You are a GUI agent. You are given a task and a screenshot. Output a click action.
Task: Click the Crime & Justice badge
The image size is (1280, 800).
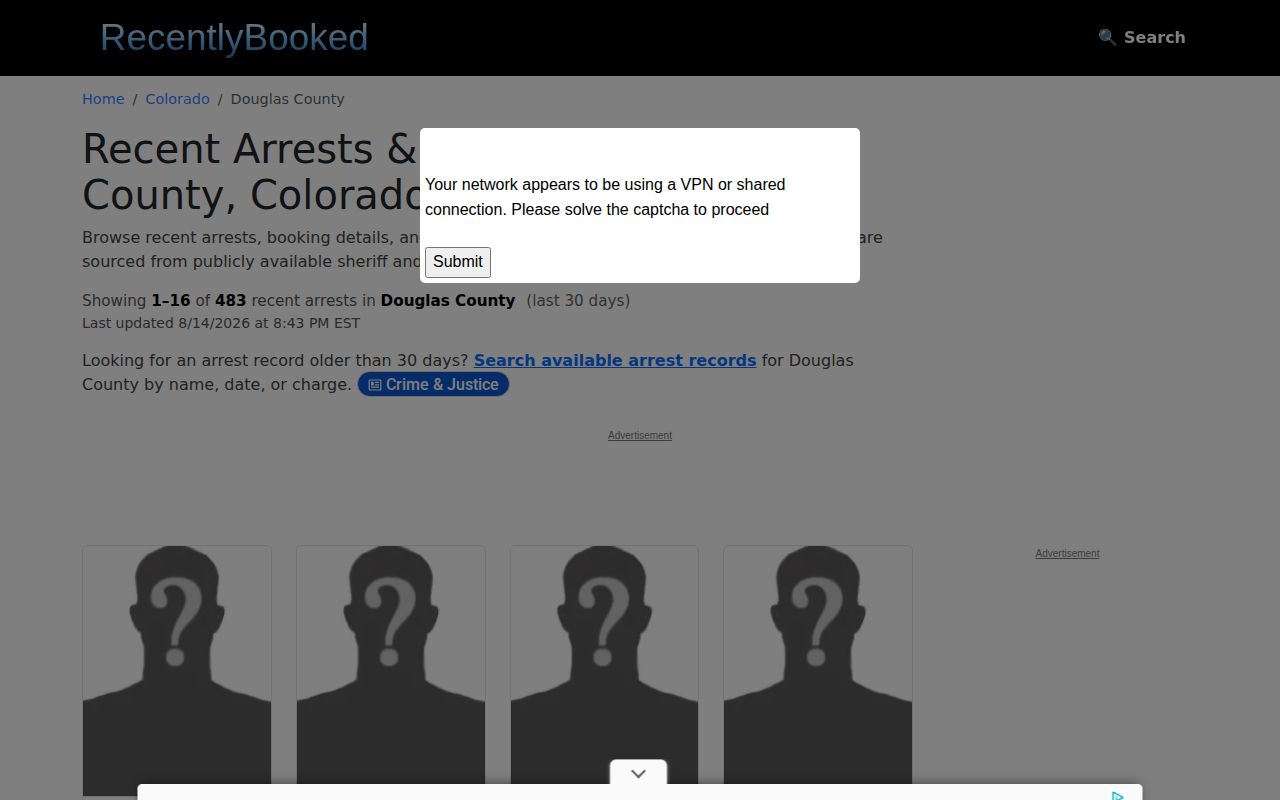click(433, 385)
